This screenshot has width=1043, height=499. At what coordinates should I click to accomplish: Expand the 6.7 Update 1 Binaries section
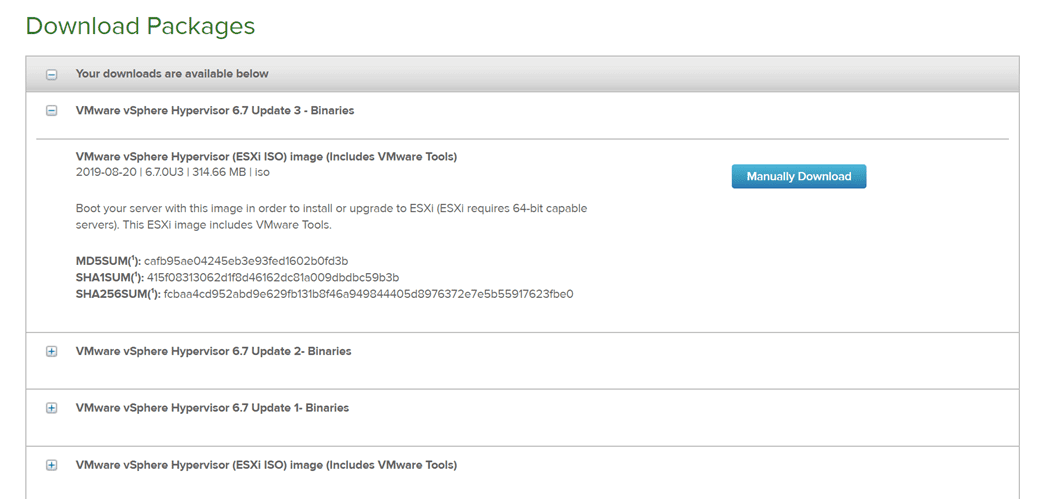[51, 408]
